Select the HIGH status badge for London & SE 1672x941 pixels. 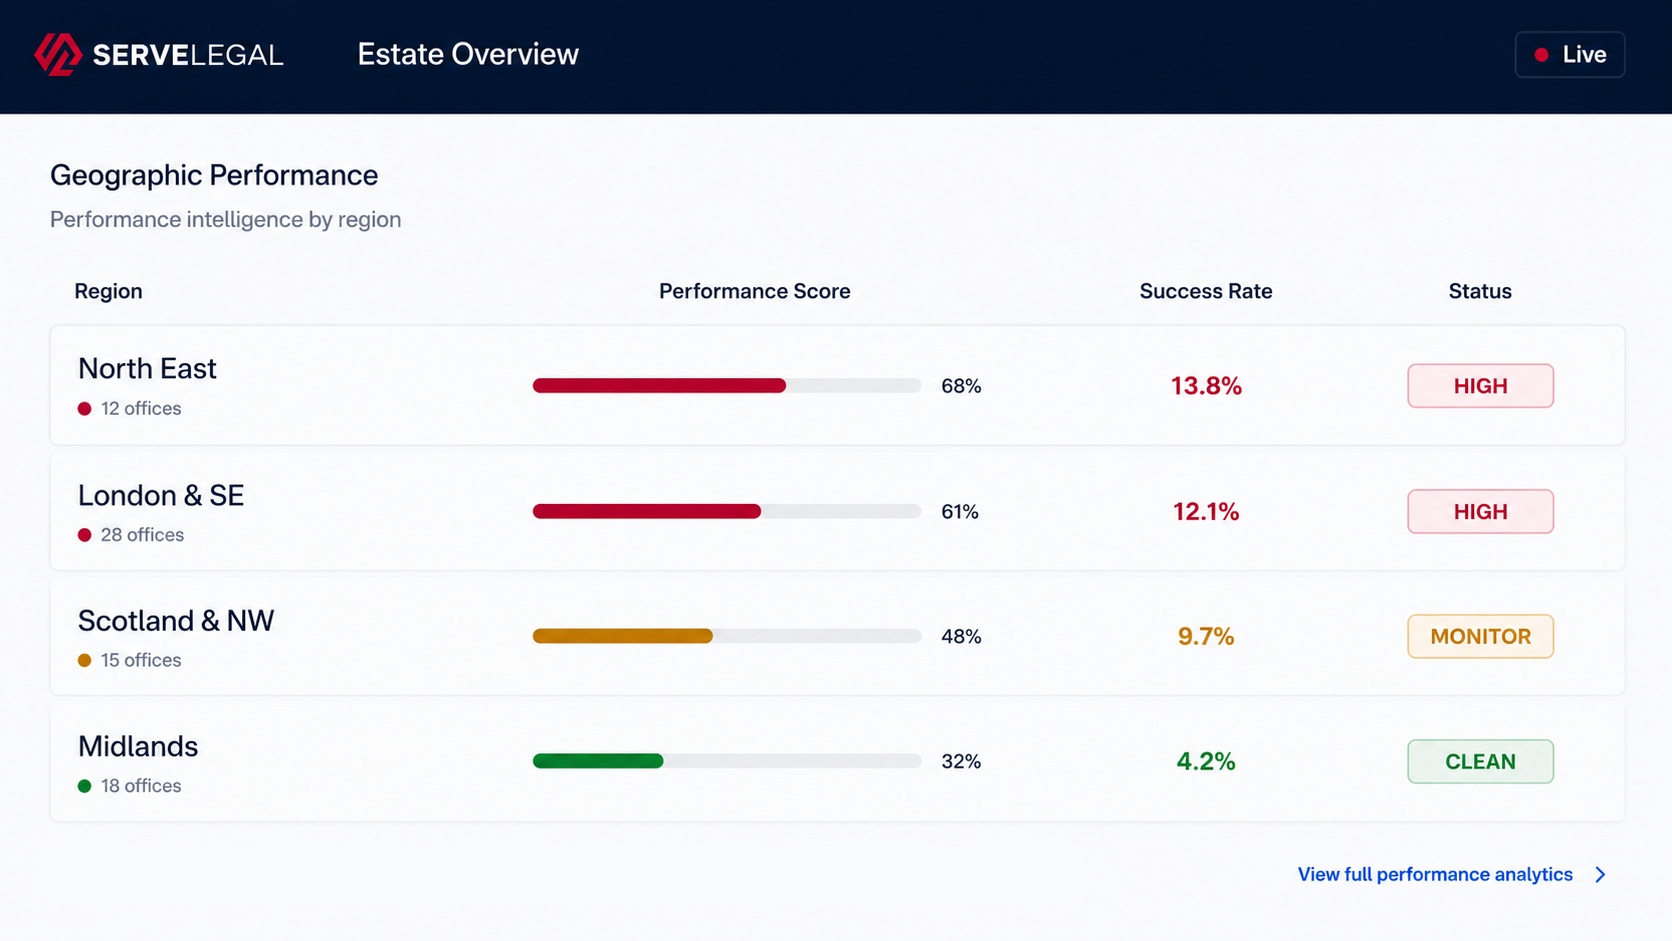[1480, 512]
